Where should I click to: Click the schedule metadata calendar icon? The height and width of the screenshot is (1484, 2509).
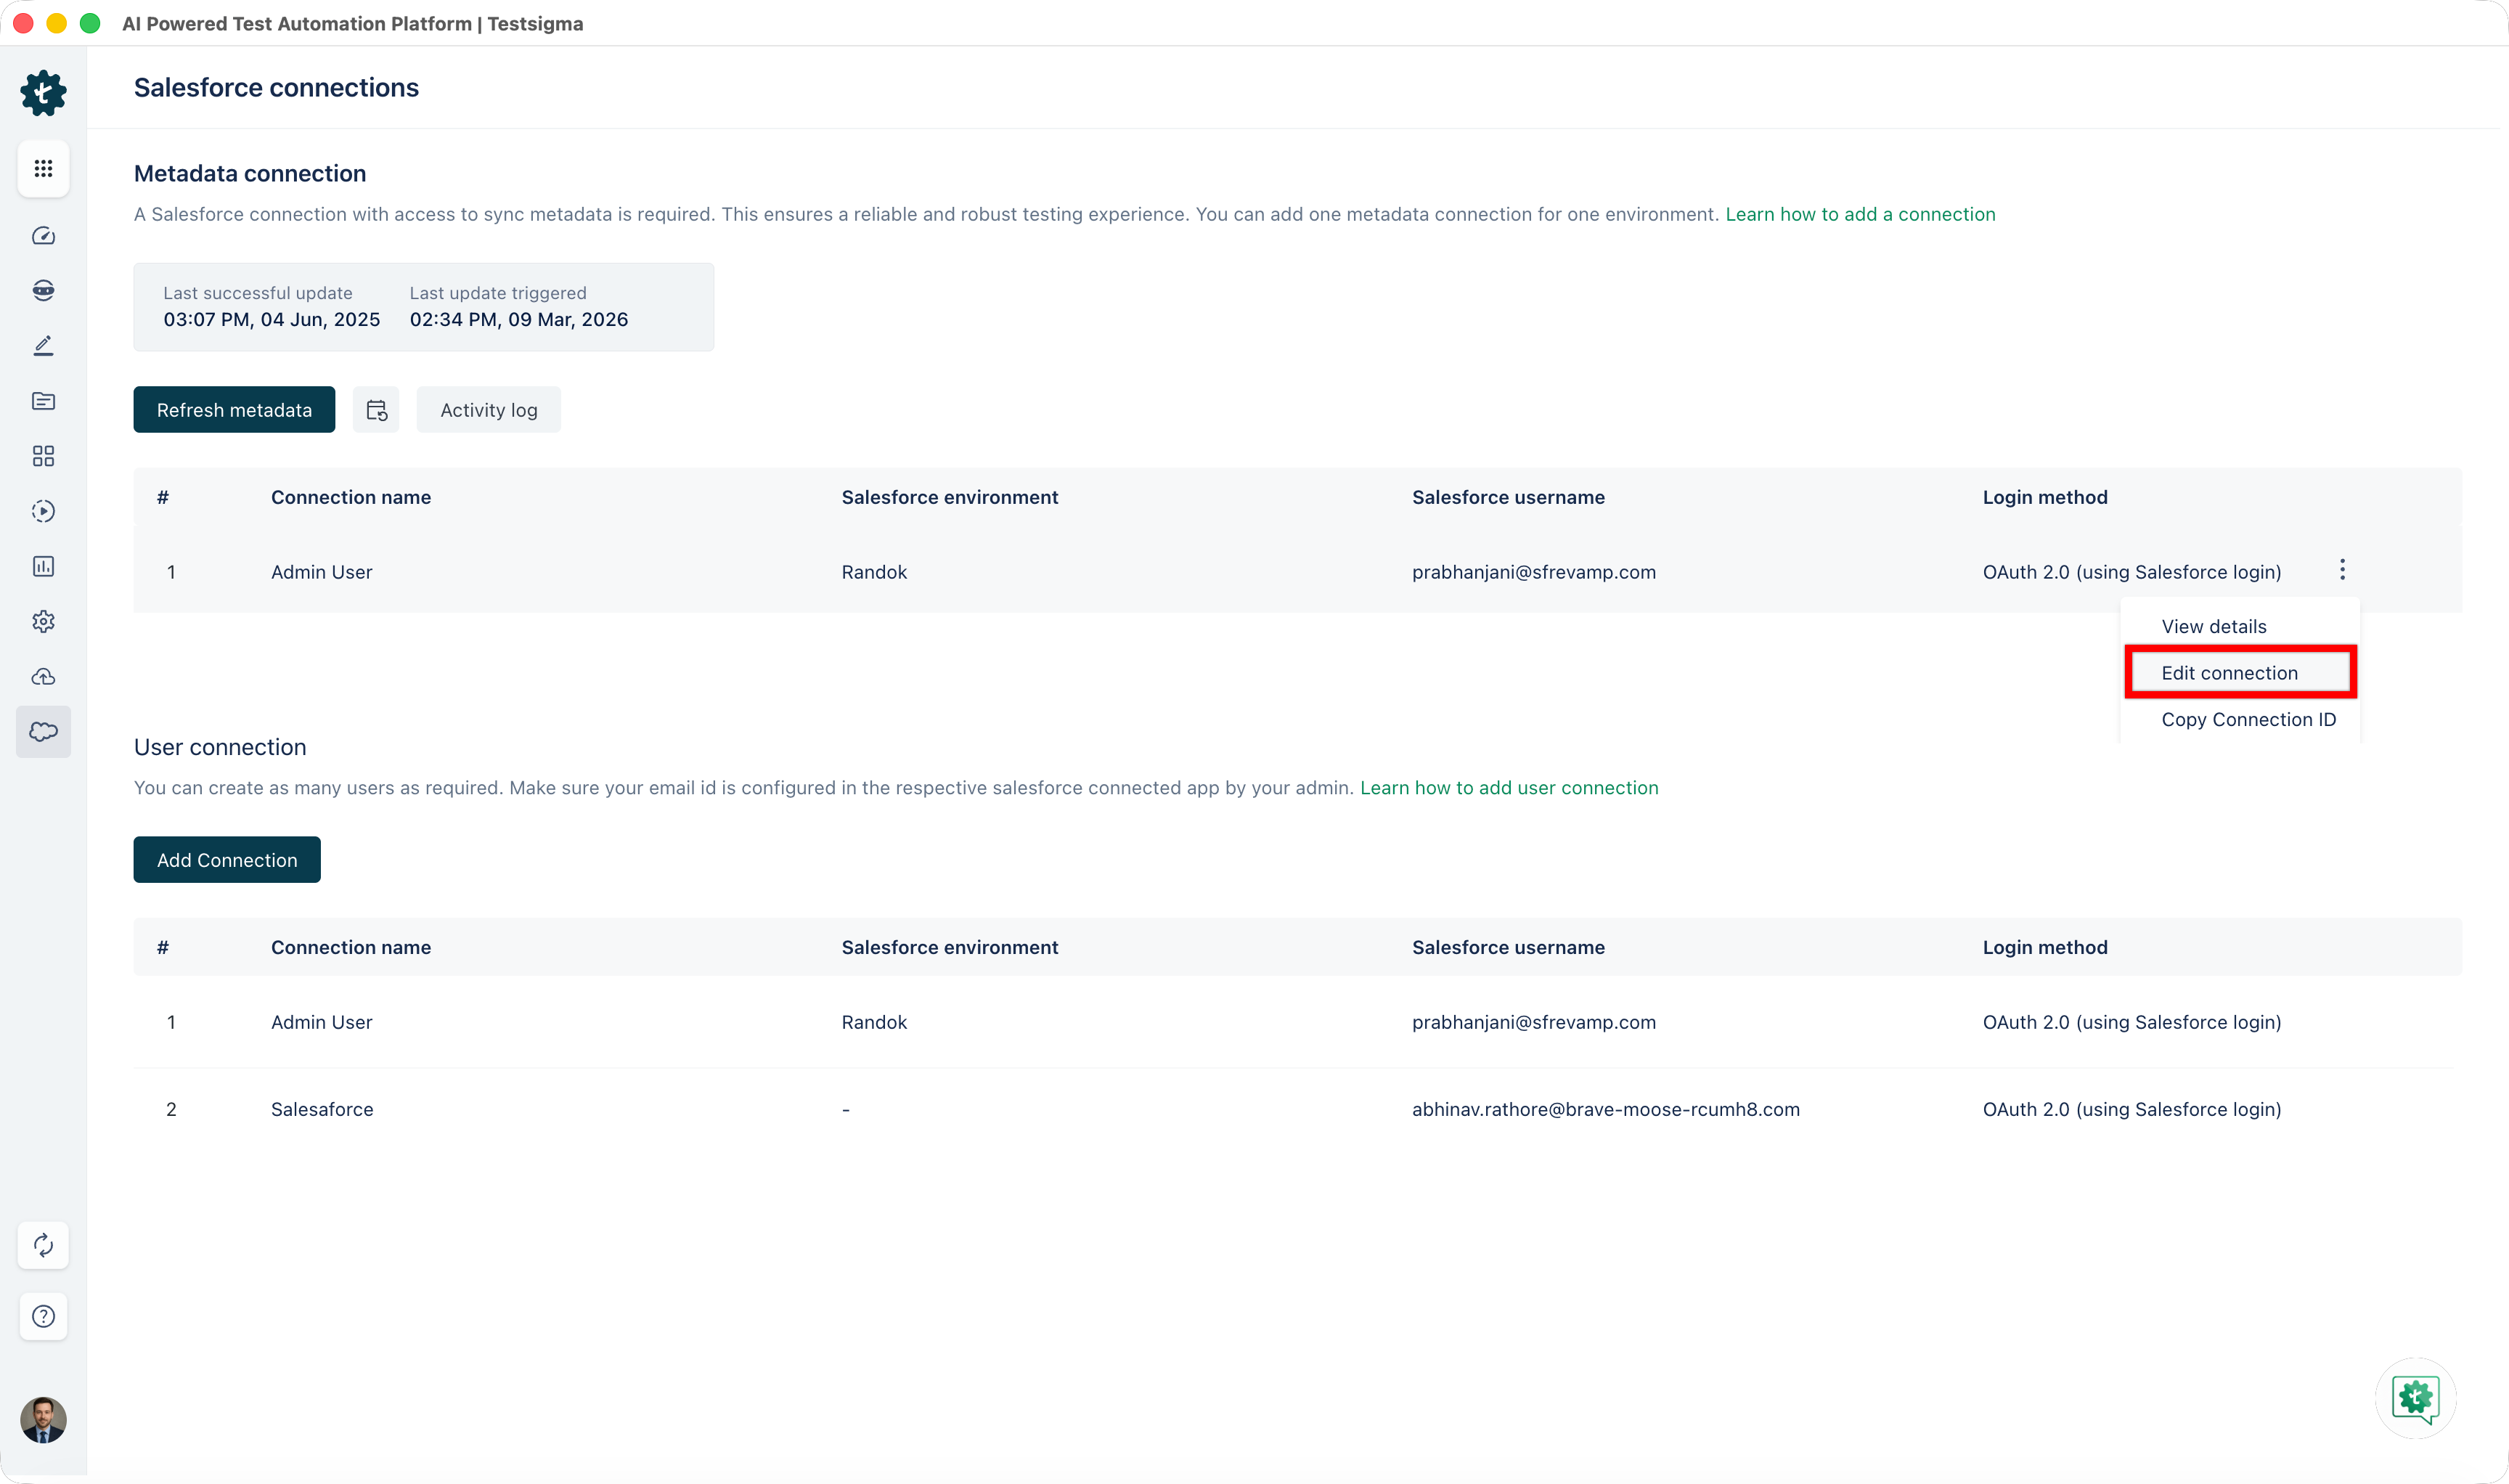pyautogui.click(x=376, y=410)
